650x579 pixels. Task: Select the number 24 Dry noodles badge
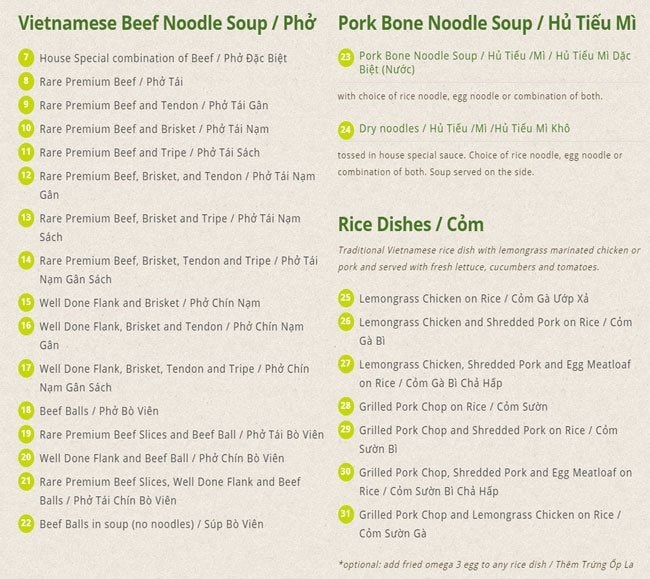click(346, 129)
